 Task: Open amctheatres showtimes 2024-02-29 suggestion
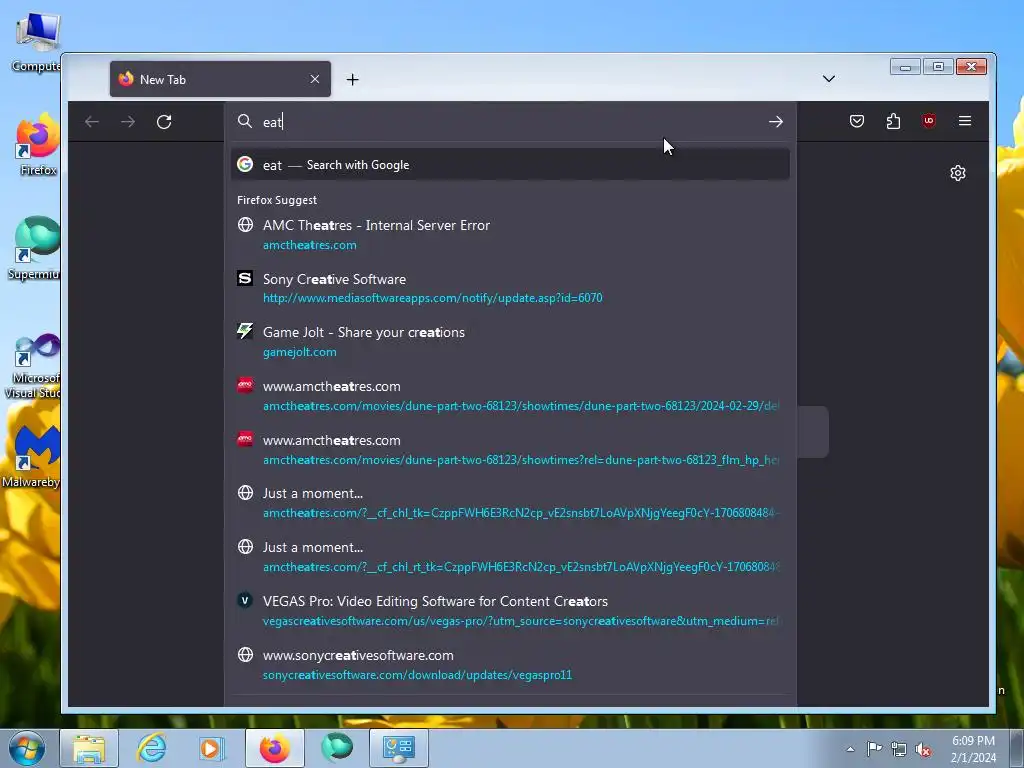[x=510, y=396]
